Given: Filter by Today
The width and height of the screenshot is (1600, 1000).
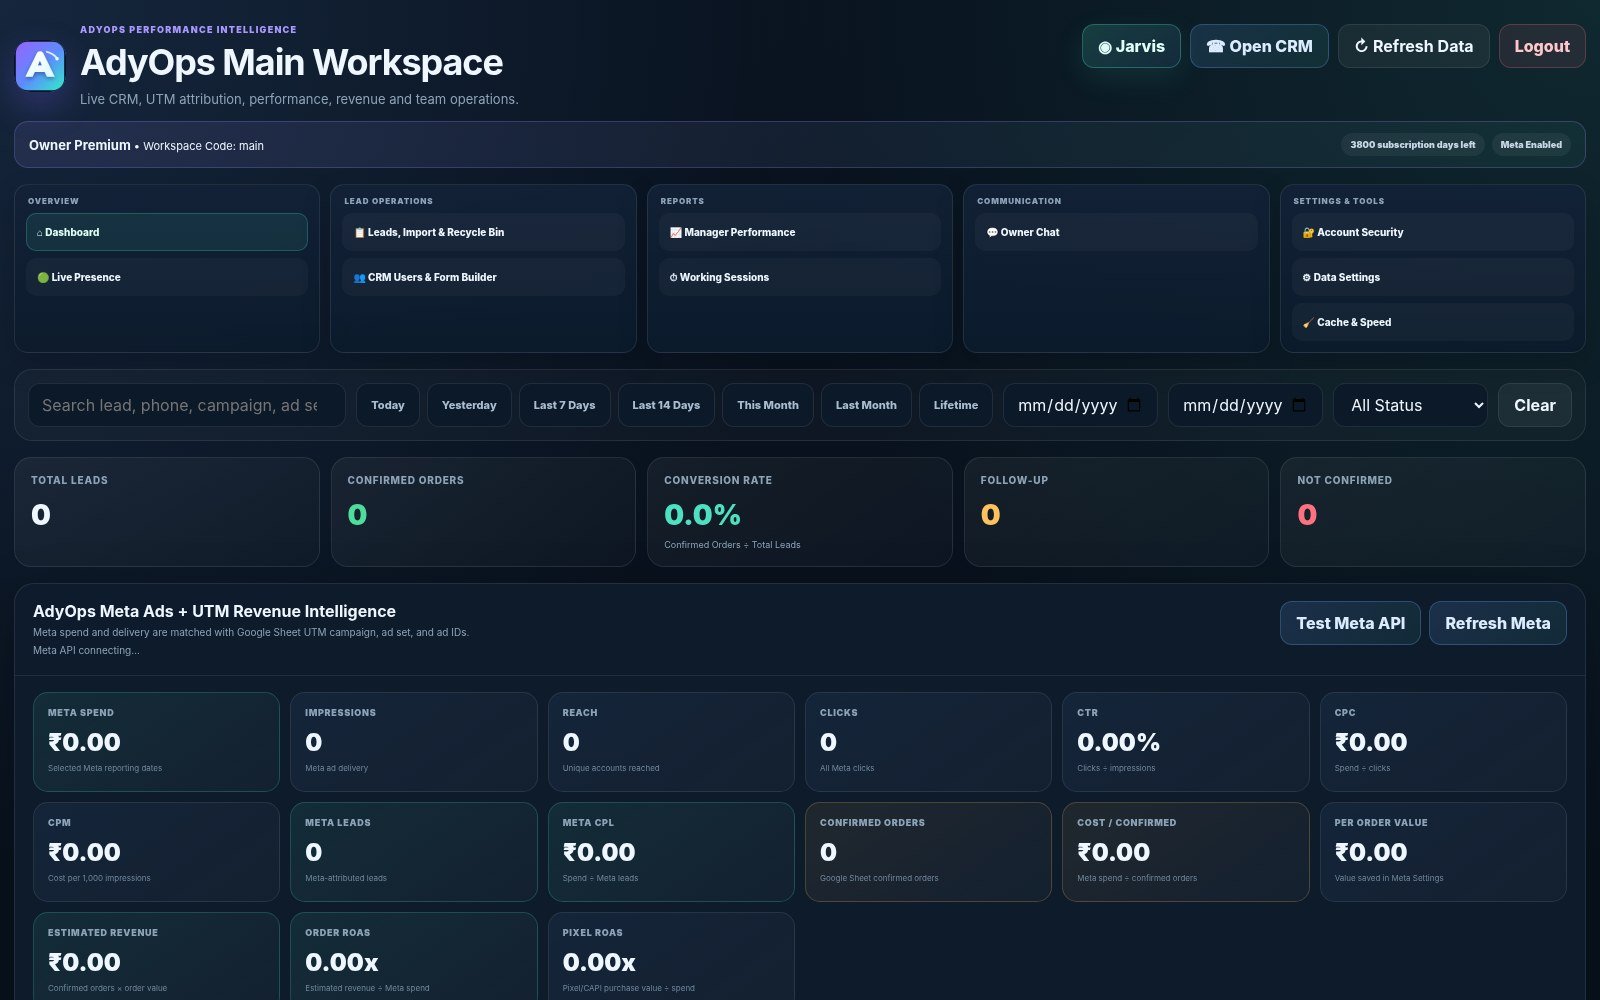Looking at the screenshot, I should [388, 405].
